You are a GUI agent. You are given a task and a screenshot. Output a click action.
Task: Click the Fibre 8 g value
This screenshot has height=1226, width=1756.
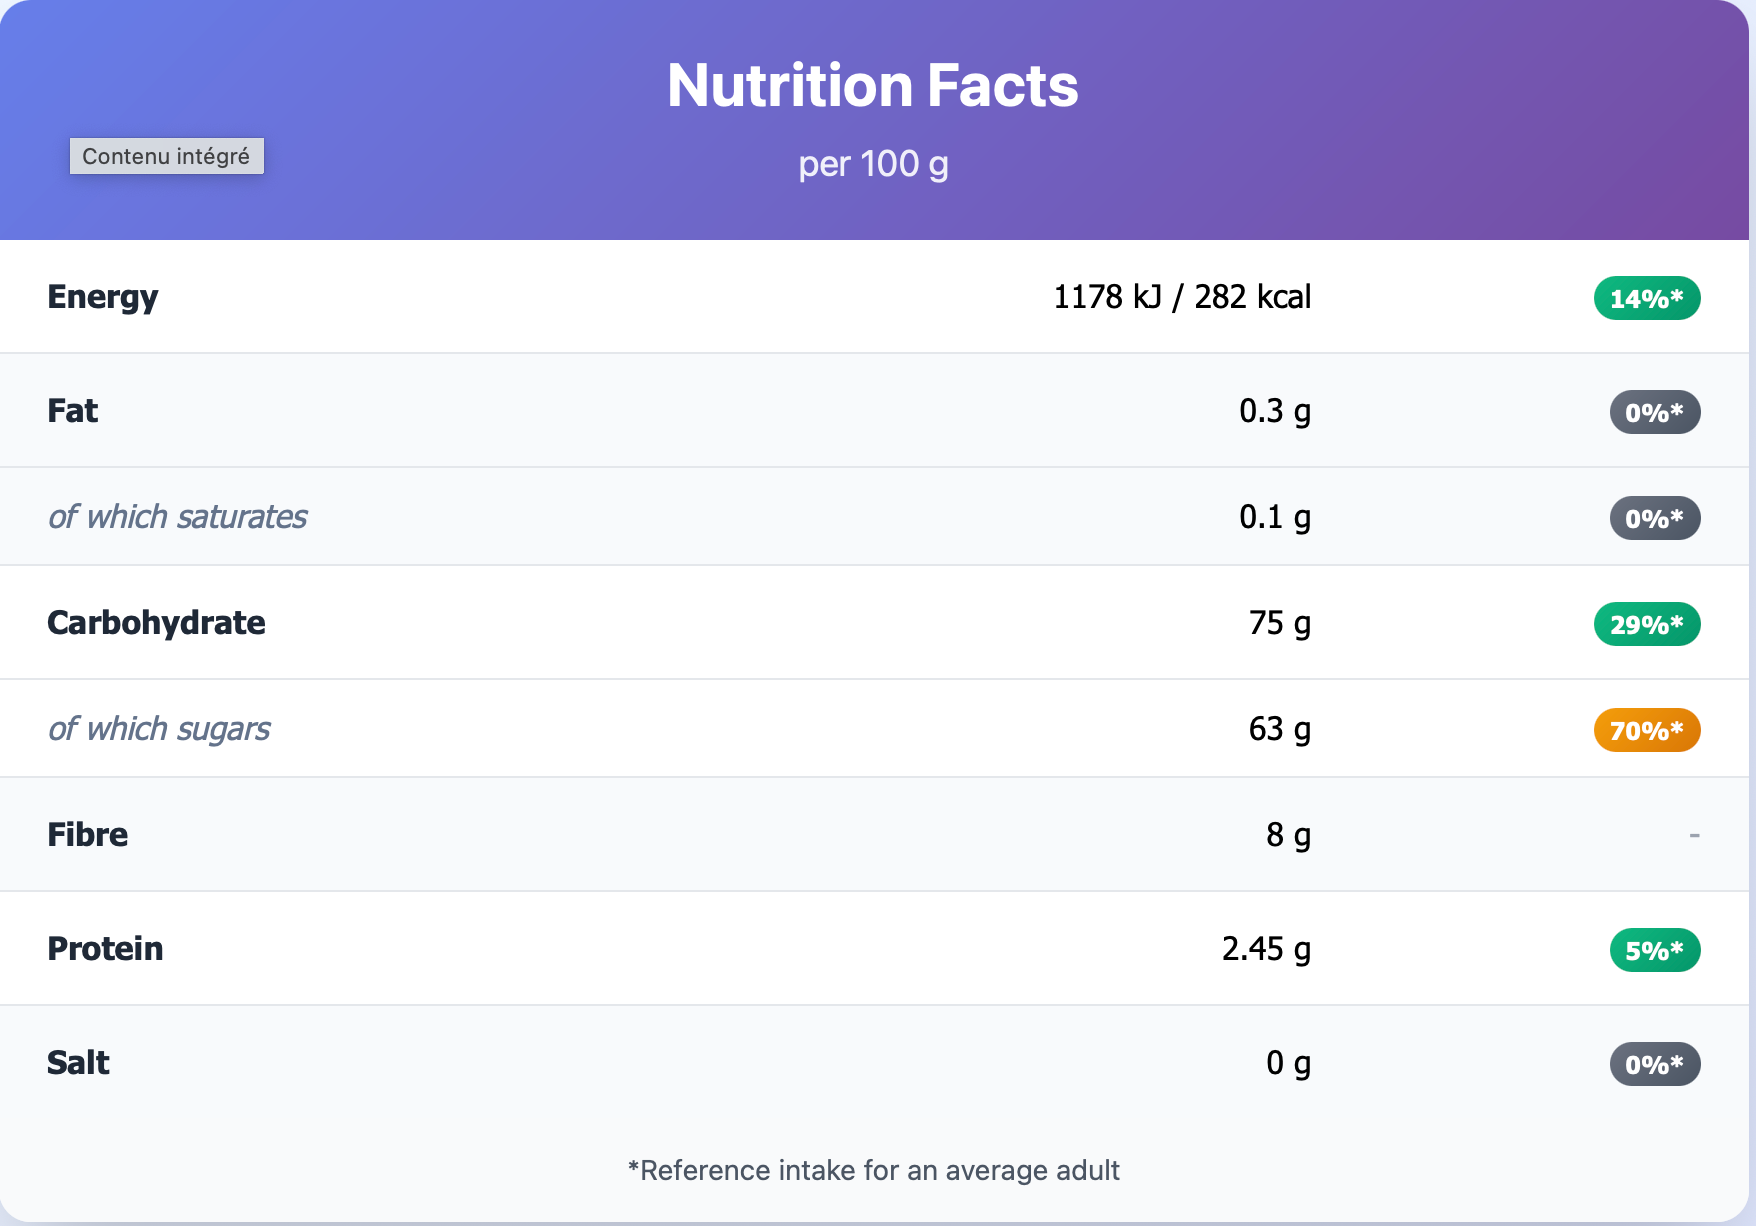[x=1288, y=835]
